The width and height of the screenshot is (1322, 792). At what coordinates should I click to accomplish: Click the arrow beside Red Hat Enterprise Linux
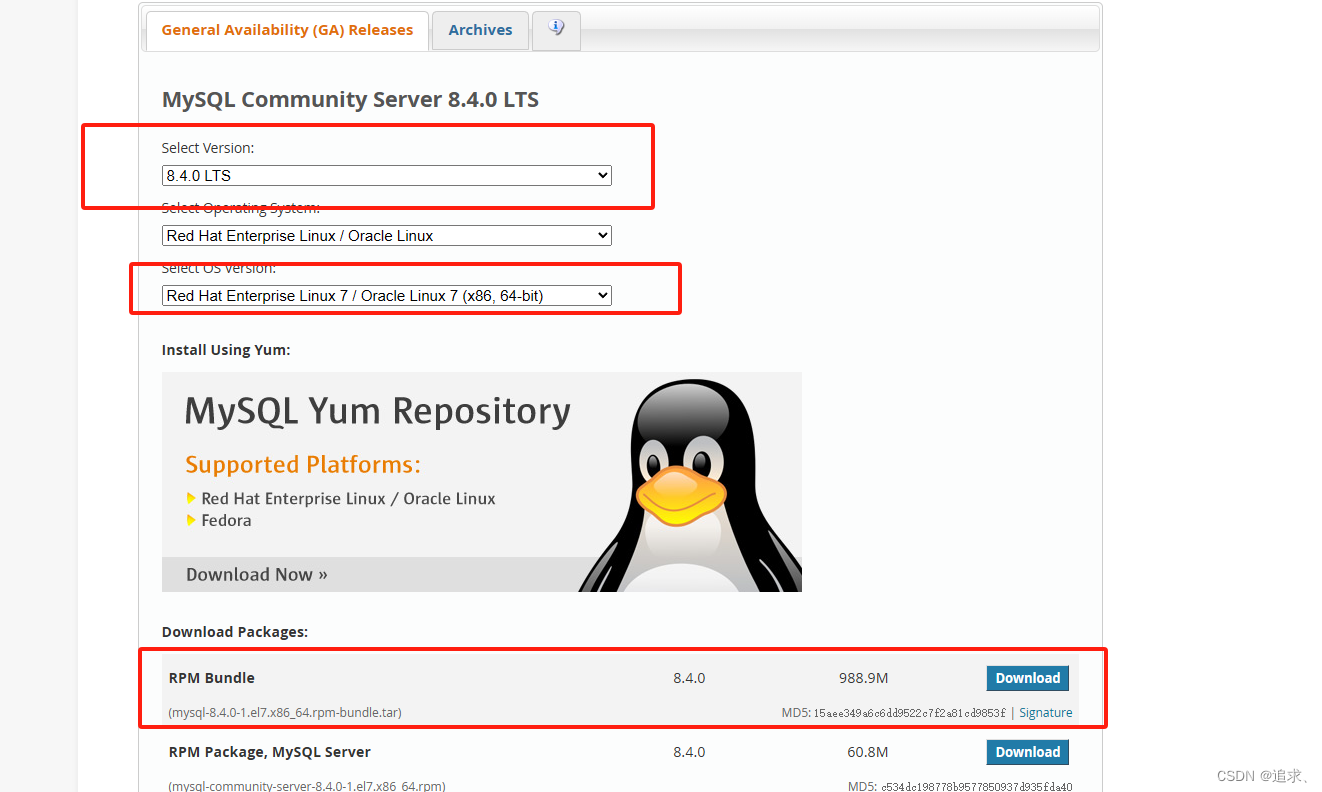click(192, 497)
